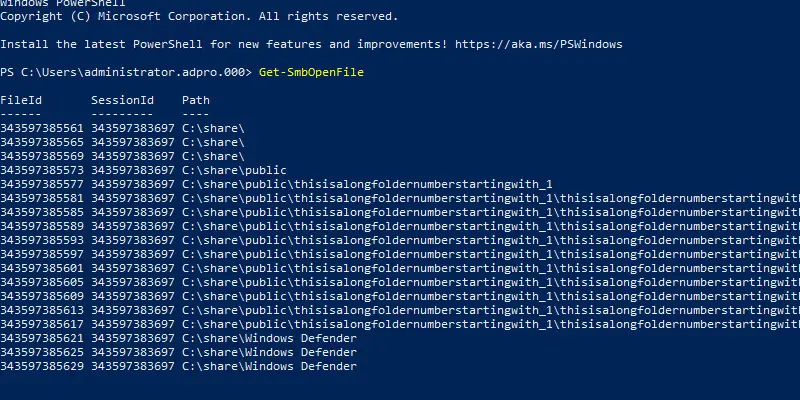
Task: Click the C:\share\public path entry
Action: [x=234, y=170]
